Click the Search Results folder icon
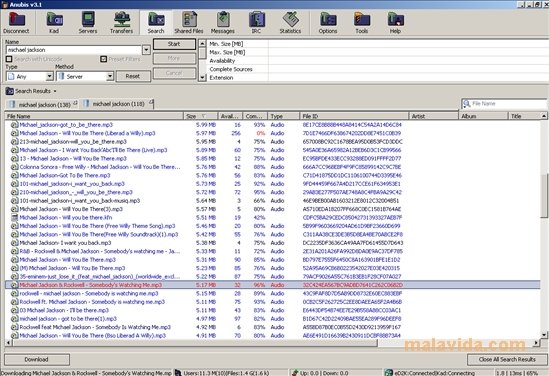 [x=9, y=91]
